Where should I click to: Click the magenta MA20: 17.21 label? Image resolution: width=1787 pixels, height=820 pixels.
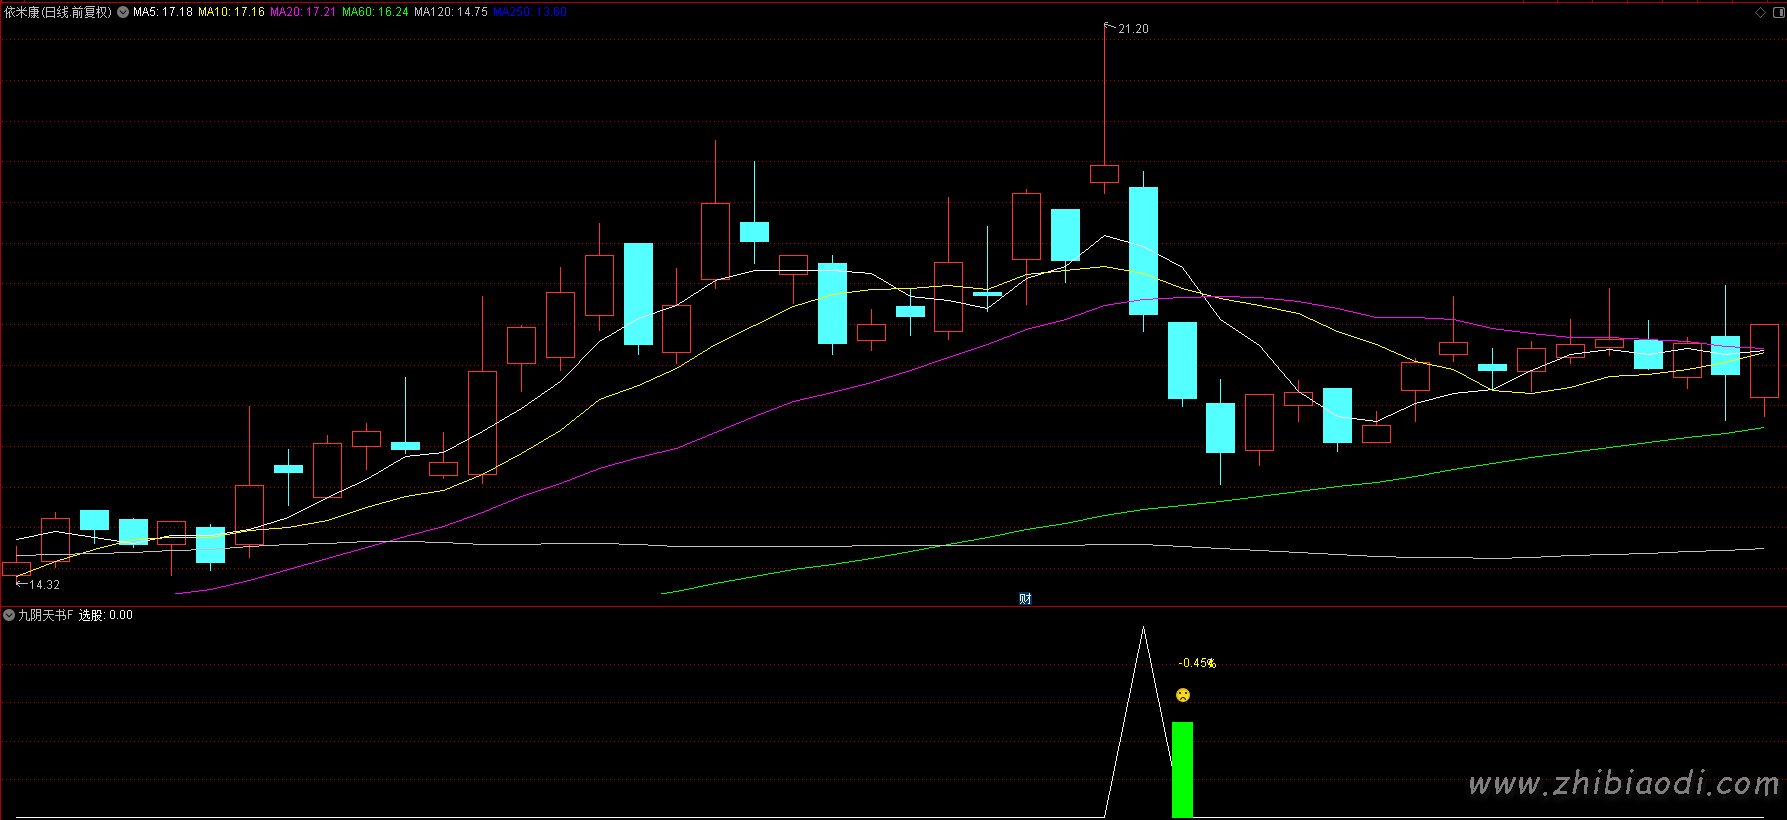coord(302,12)
